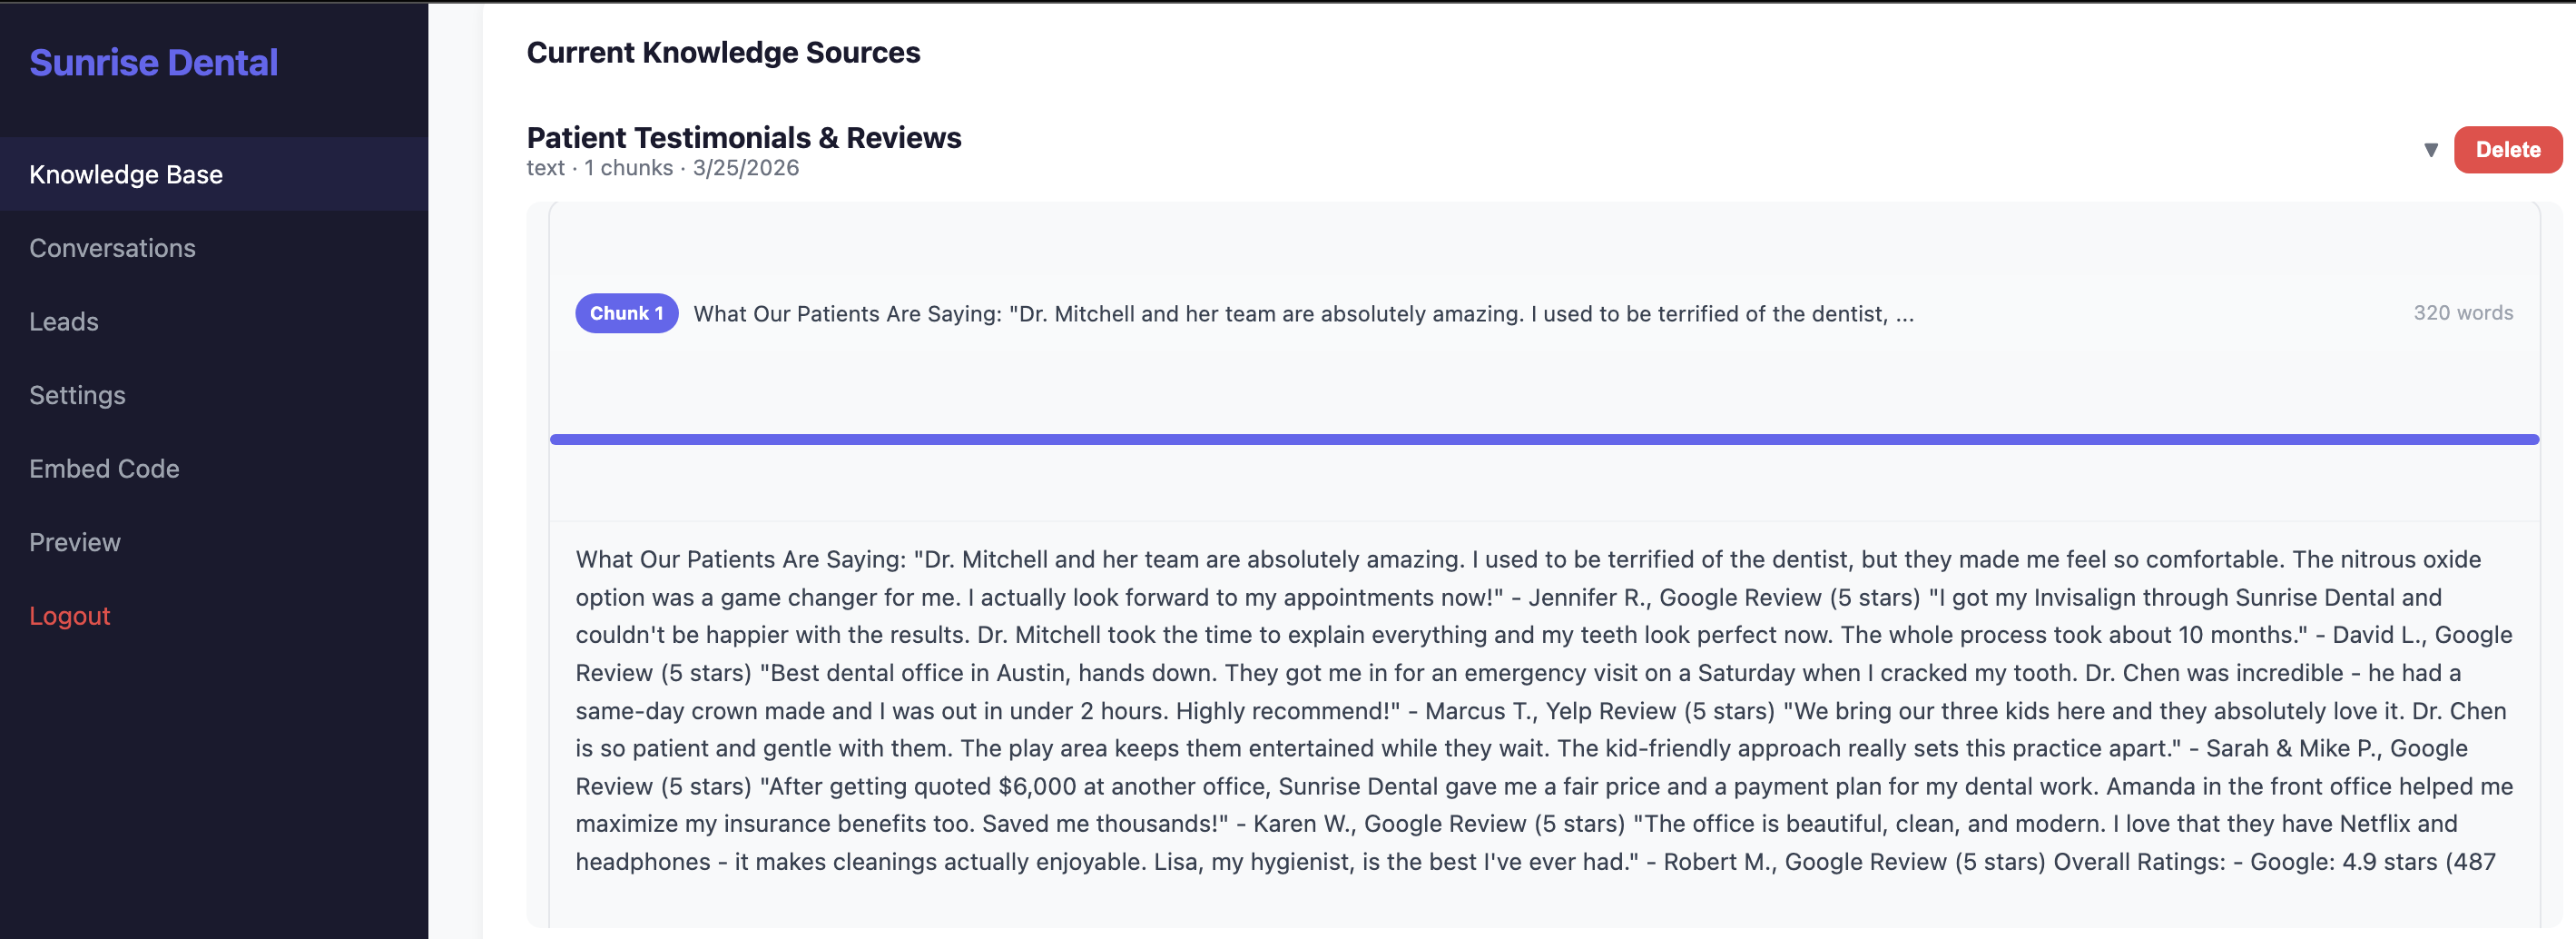Click the Current Knowledge Sources heading
The height and width of the screenshot is (939, 2576).
pyautogui.click(x=724, y=53)
